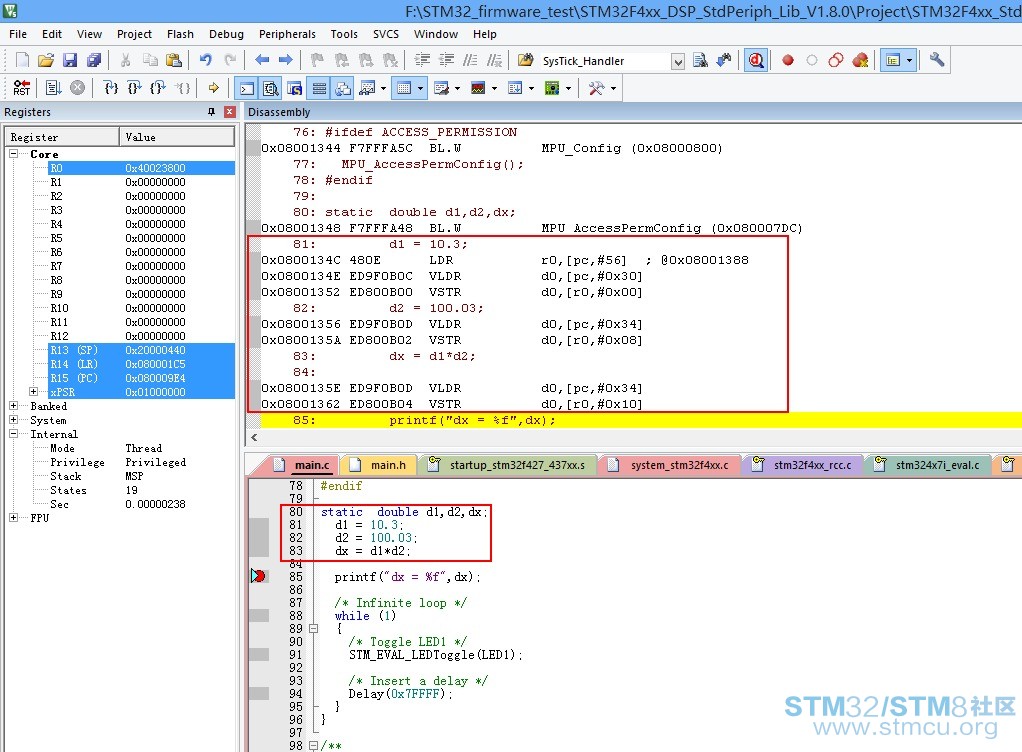
Task: Toggle the Start/Stop Debug Session button
Action: (755, 61)
